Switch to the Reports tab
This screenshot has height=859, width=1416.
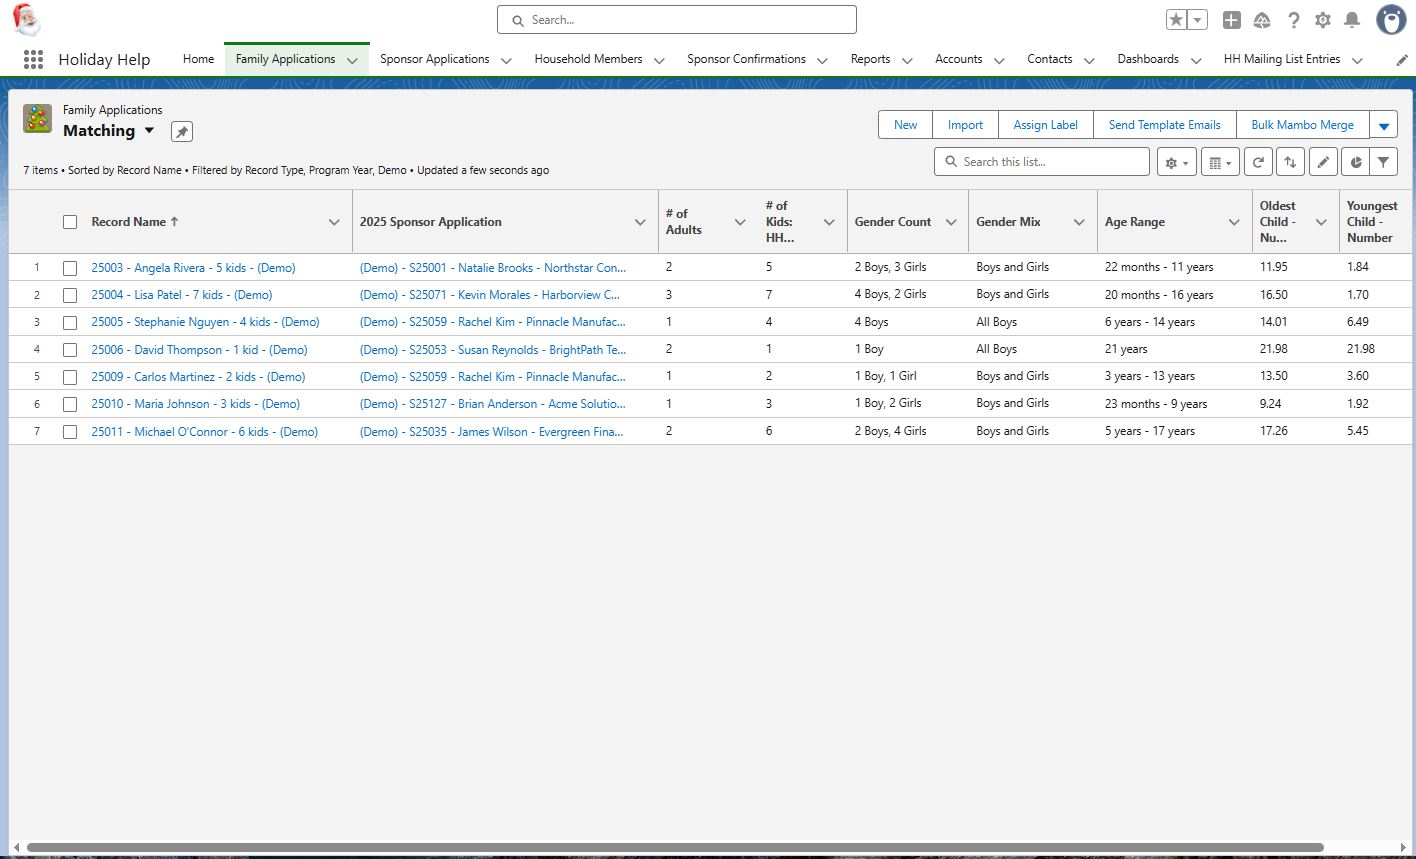coord(870,59)
